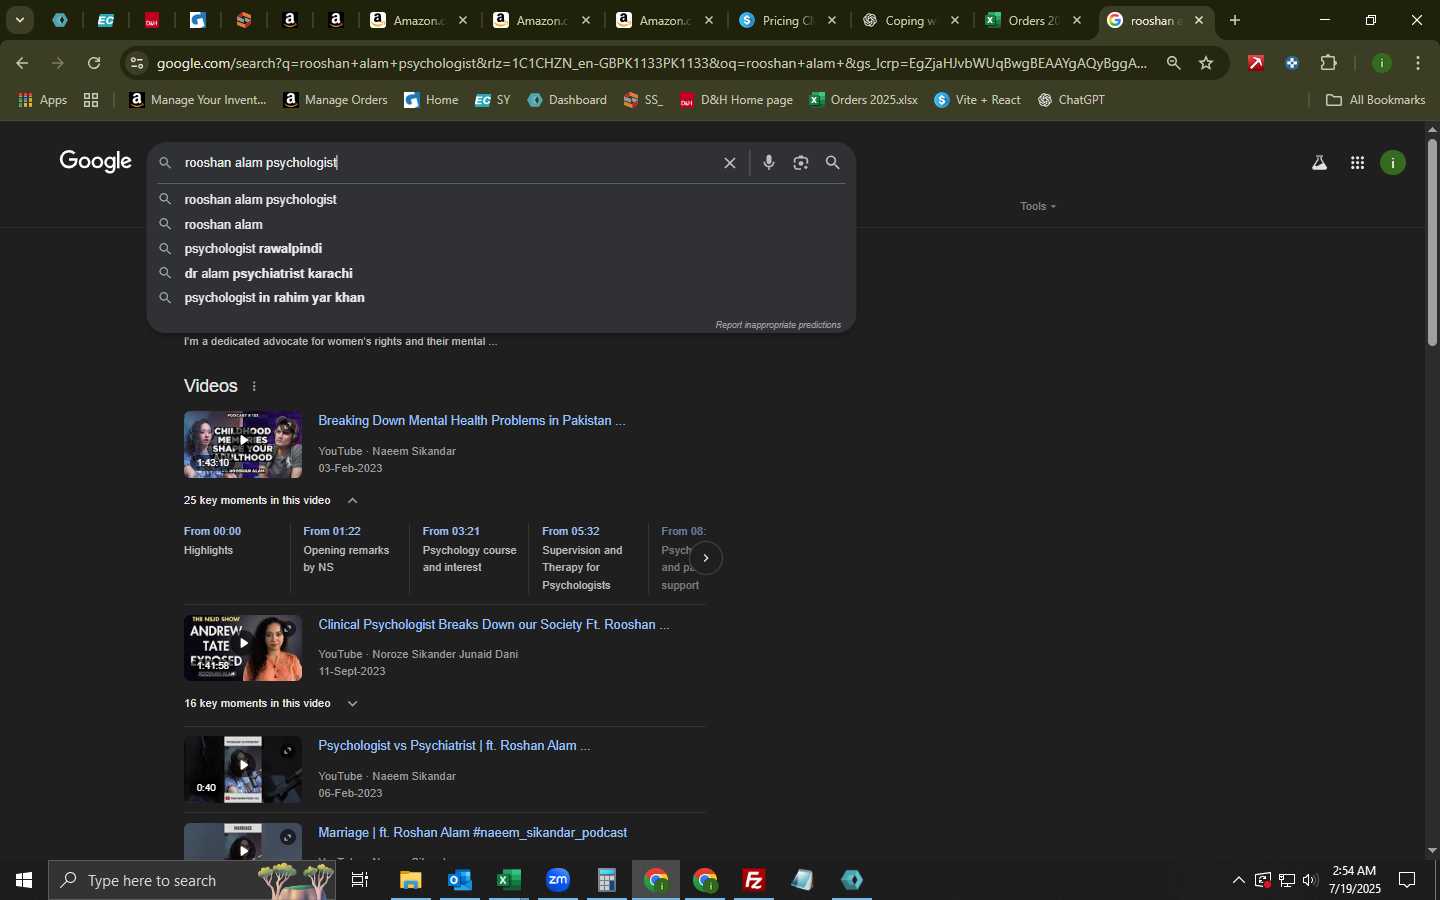This screenshot has width=1440, height=900.
Task: Open the Tools dropdown
Action: pyautogui.click(x=1038, y=206)
